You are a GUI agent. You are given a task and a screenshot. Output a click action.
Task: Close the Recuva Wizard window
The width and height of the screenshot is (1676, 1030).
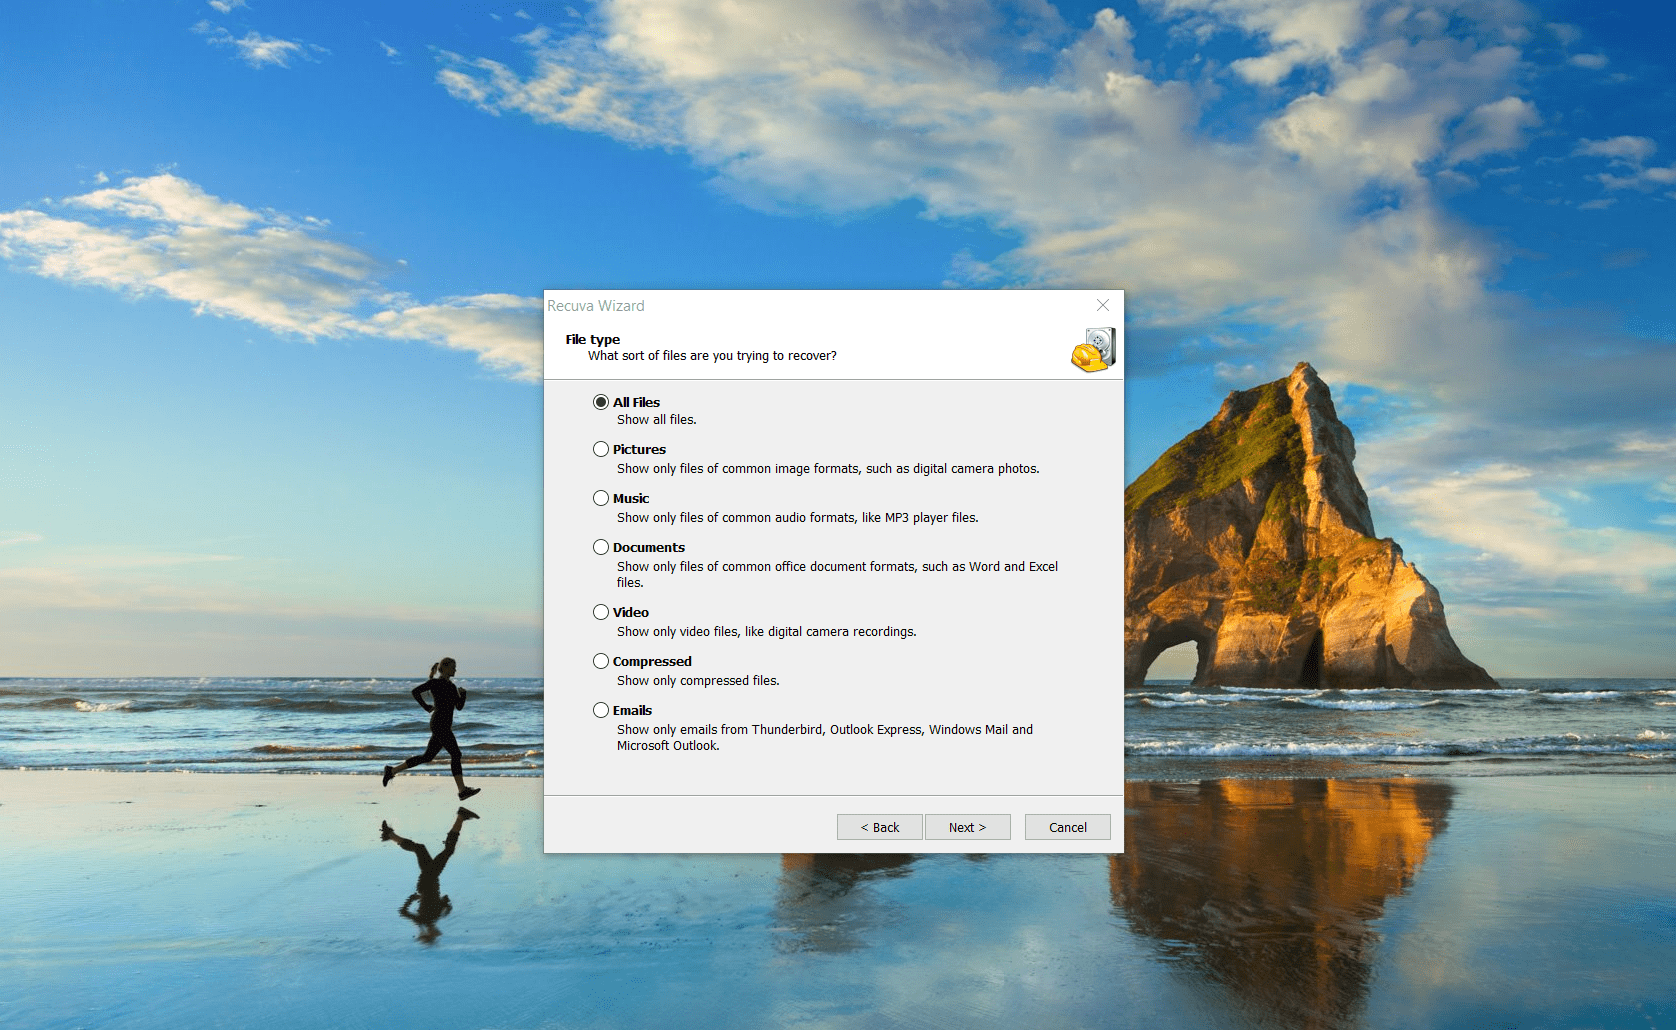[1102, 305]
